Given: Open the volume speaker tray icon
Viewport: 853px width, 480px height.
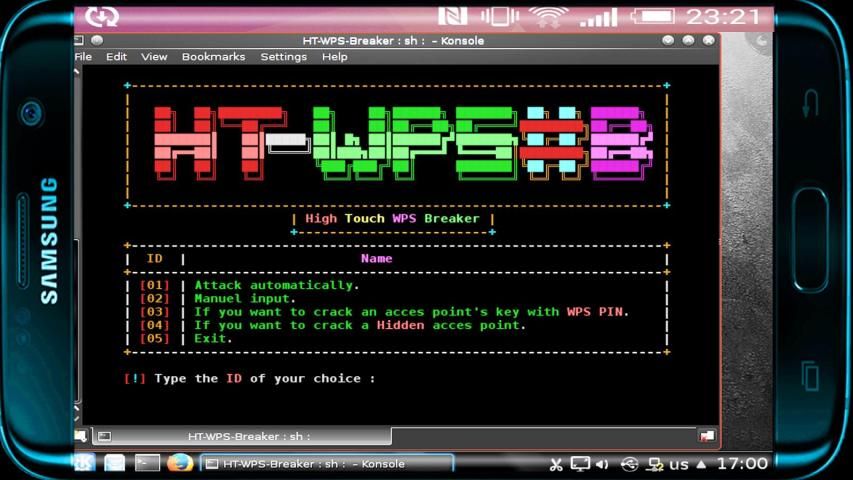Looking at the screenshot, I should click(x=602, y=464).
